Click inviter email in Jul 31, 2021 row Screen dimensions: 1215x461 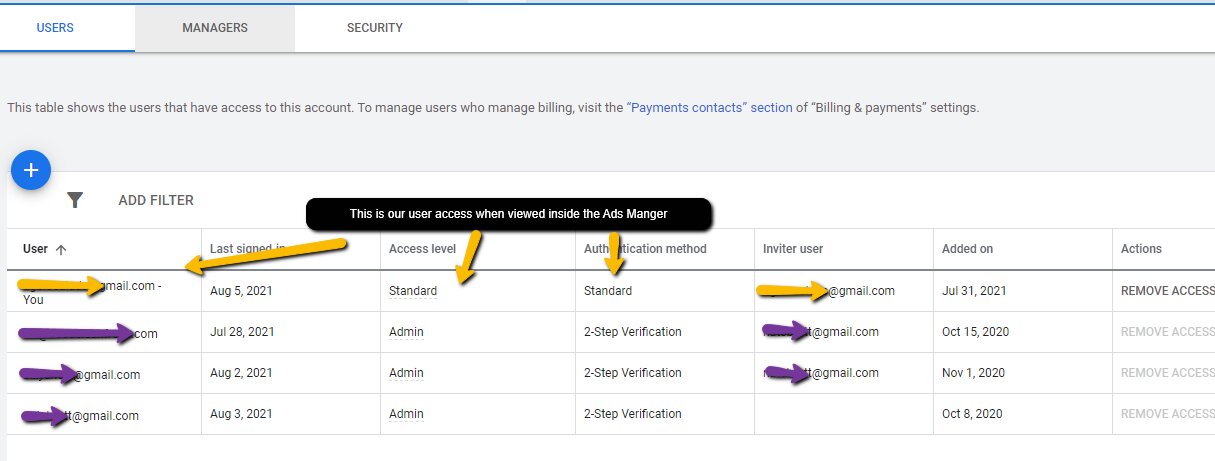(829, 291)
